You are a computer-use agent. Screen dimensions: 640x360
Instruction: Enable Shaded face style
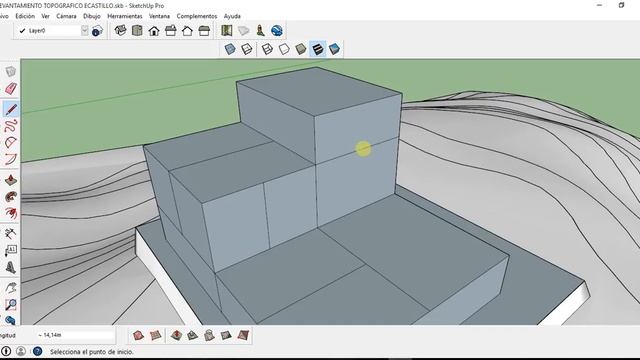pos(301,49)
